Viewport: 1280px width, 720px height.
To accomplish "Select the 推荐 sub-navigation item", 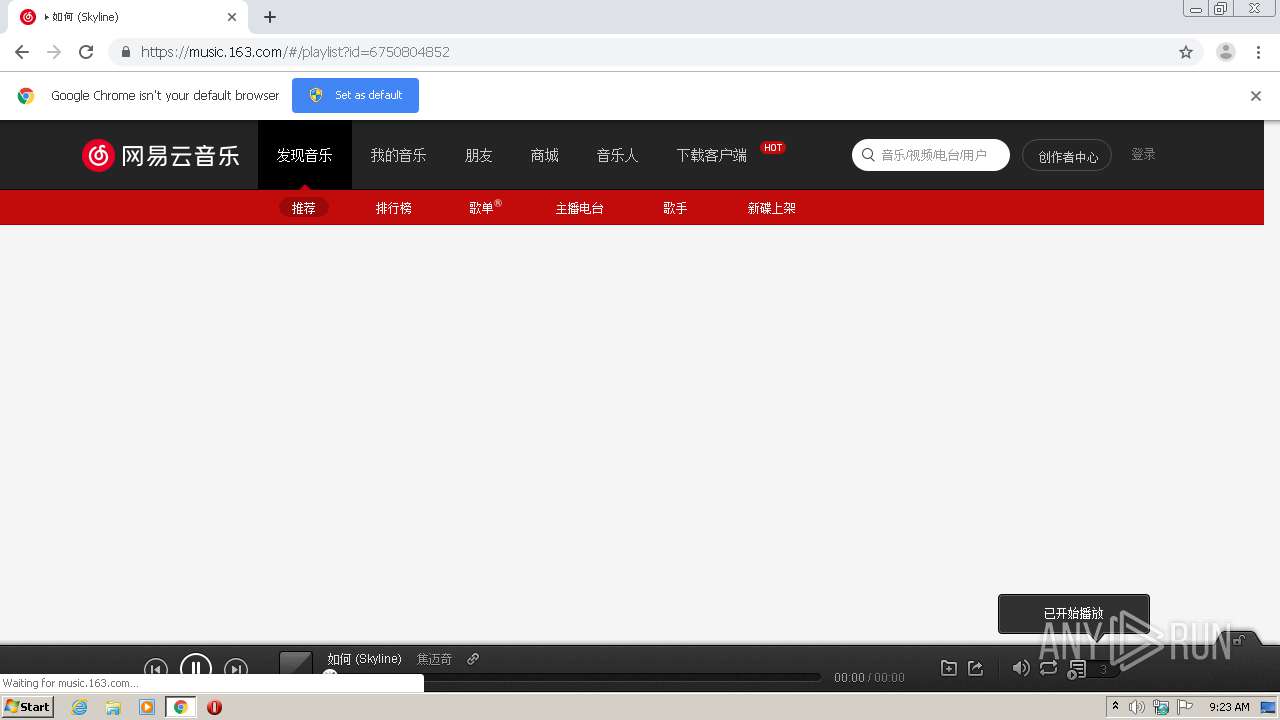I will tap(304, 208).
